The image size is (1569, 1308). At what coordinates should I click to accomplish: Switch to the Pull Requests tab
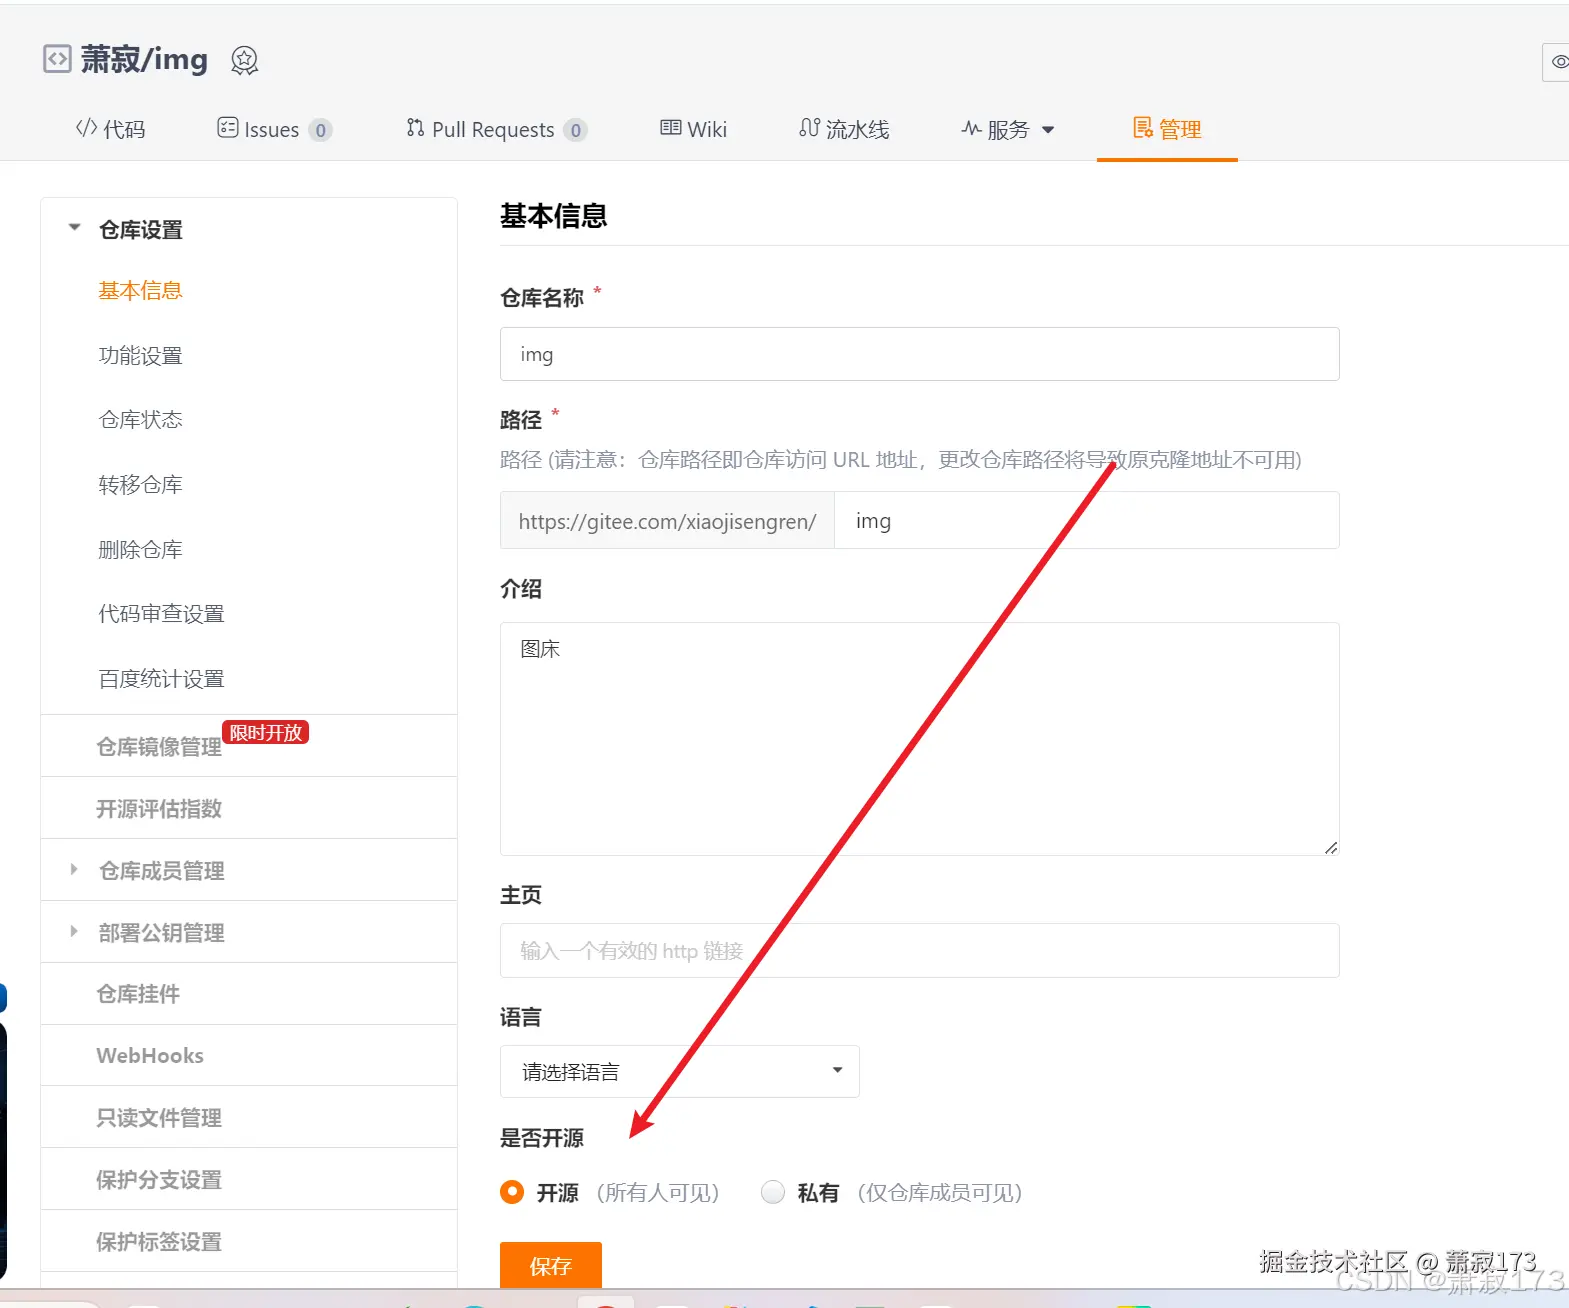point(496,129)
